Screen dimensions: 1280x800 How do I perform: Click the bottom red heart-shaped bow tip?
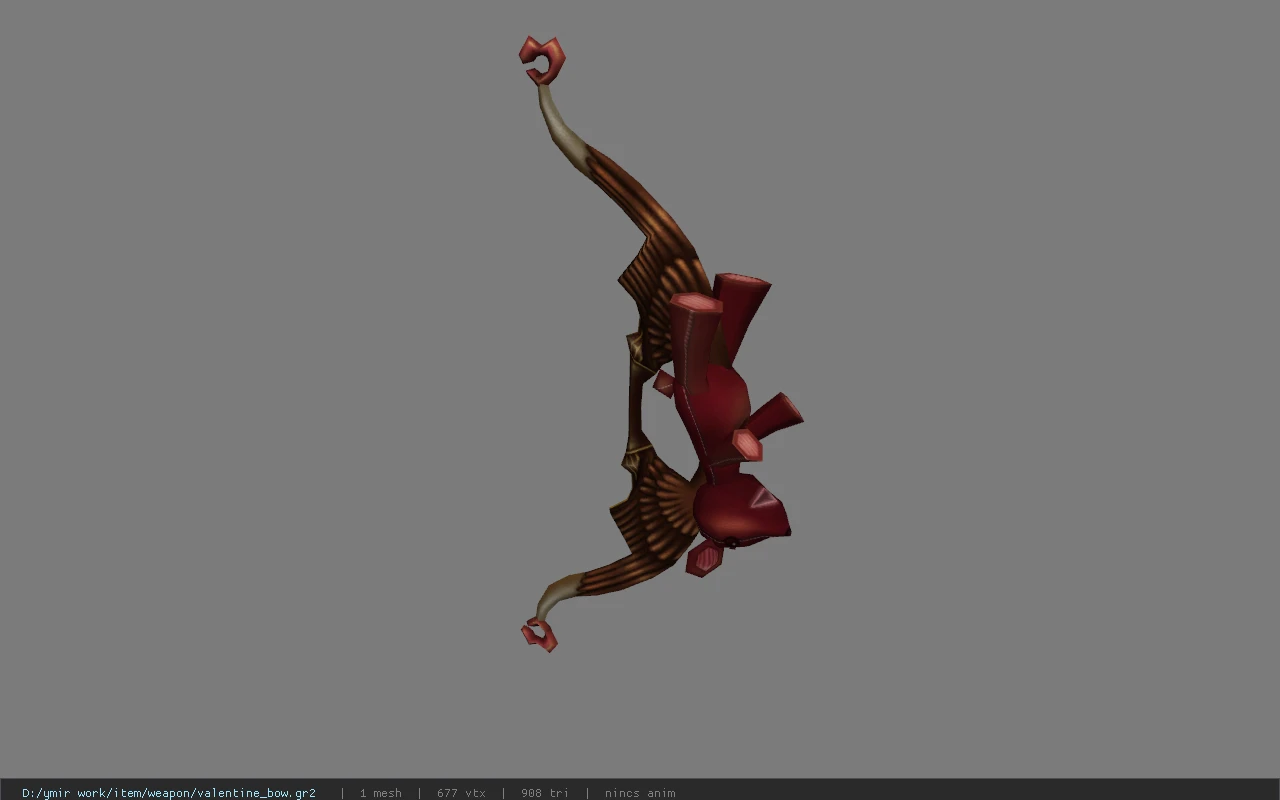pos(540,635)
